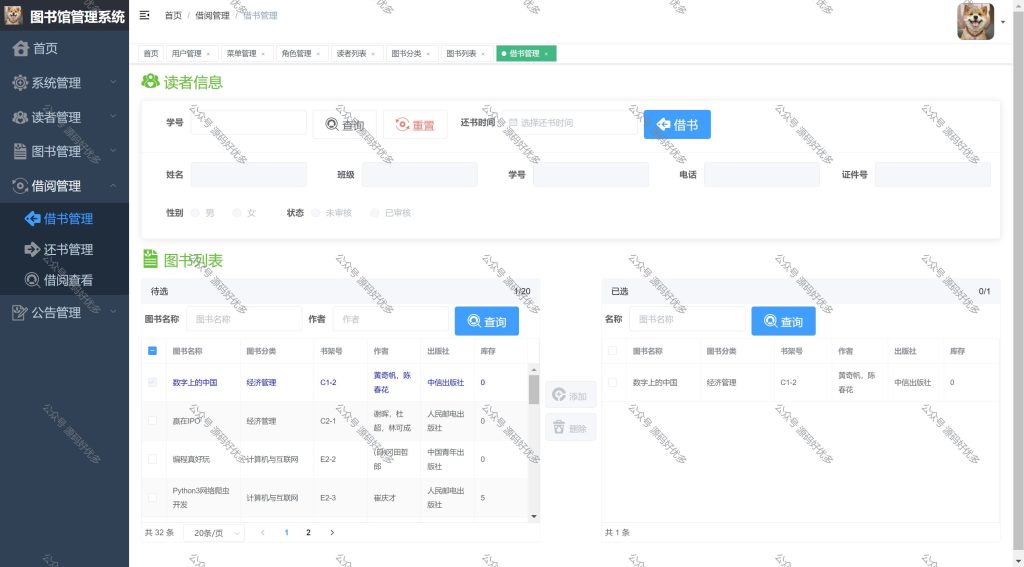1024x567 pixels.
Task: Click 查询 button in 已选 panel
Action: (783, 321)
